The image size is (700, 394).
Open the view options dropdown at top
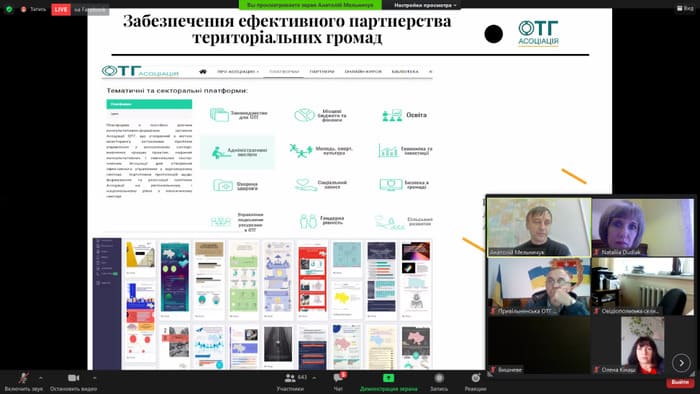tap(425, 5)
